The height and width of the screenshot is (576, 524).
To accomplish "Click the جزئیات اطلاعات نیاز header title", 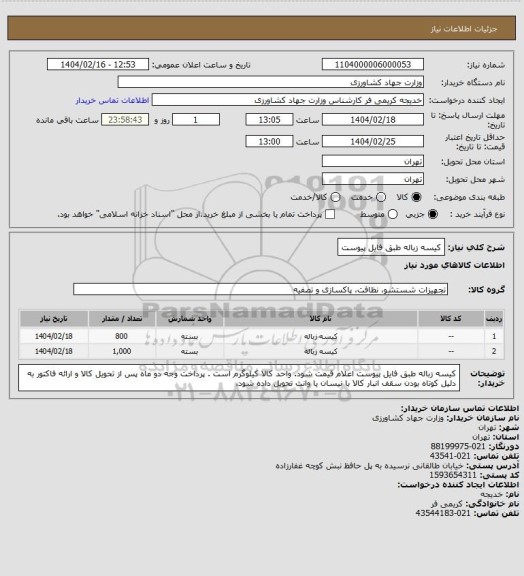I will 464,29.
